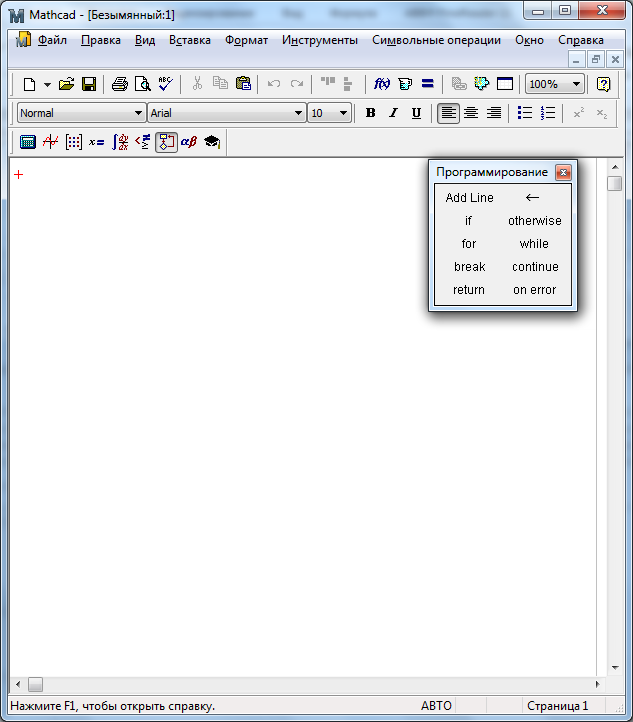The height and width of the screenshot is (722, 633).
Task: Open the Resource Center window icon
Action: tap(505, 84)
